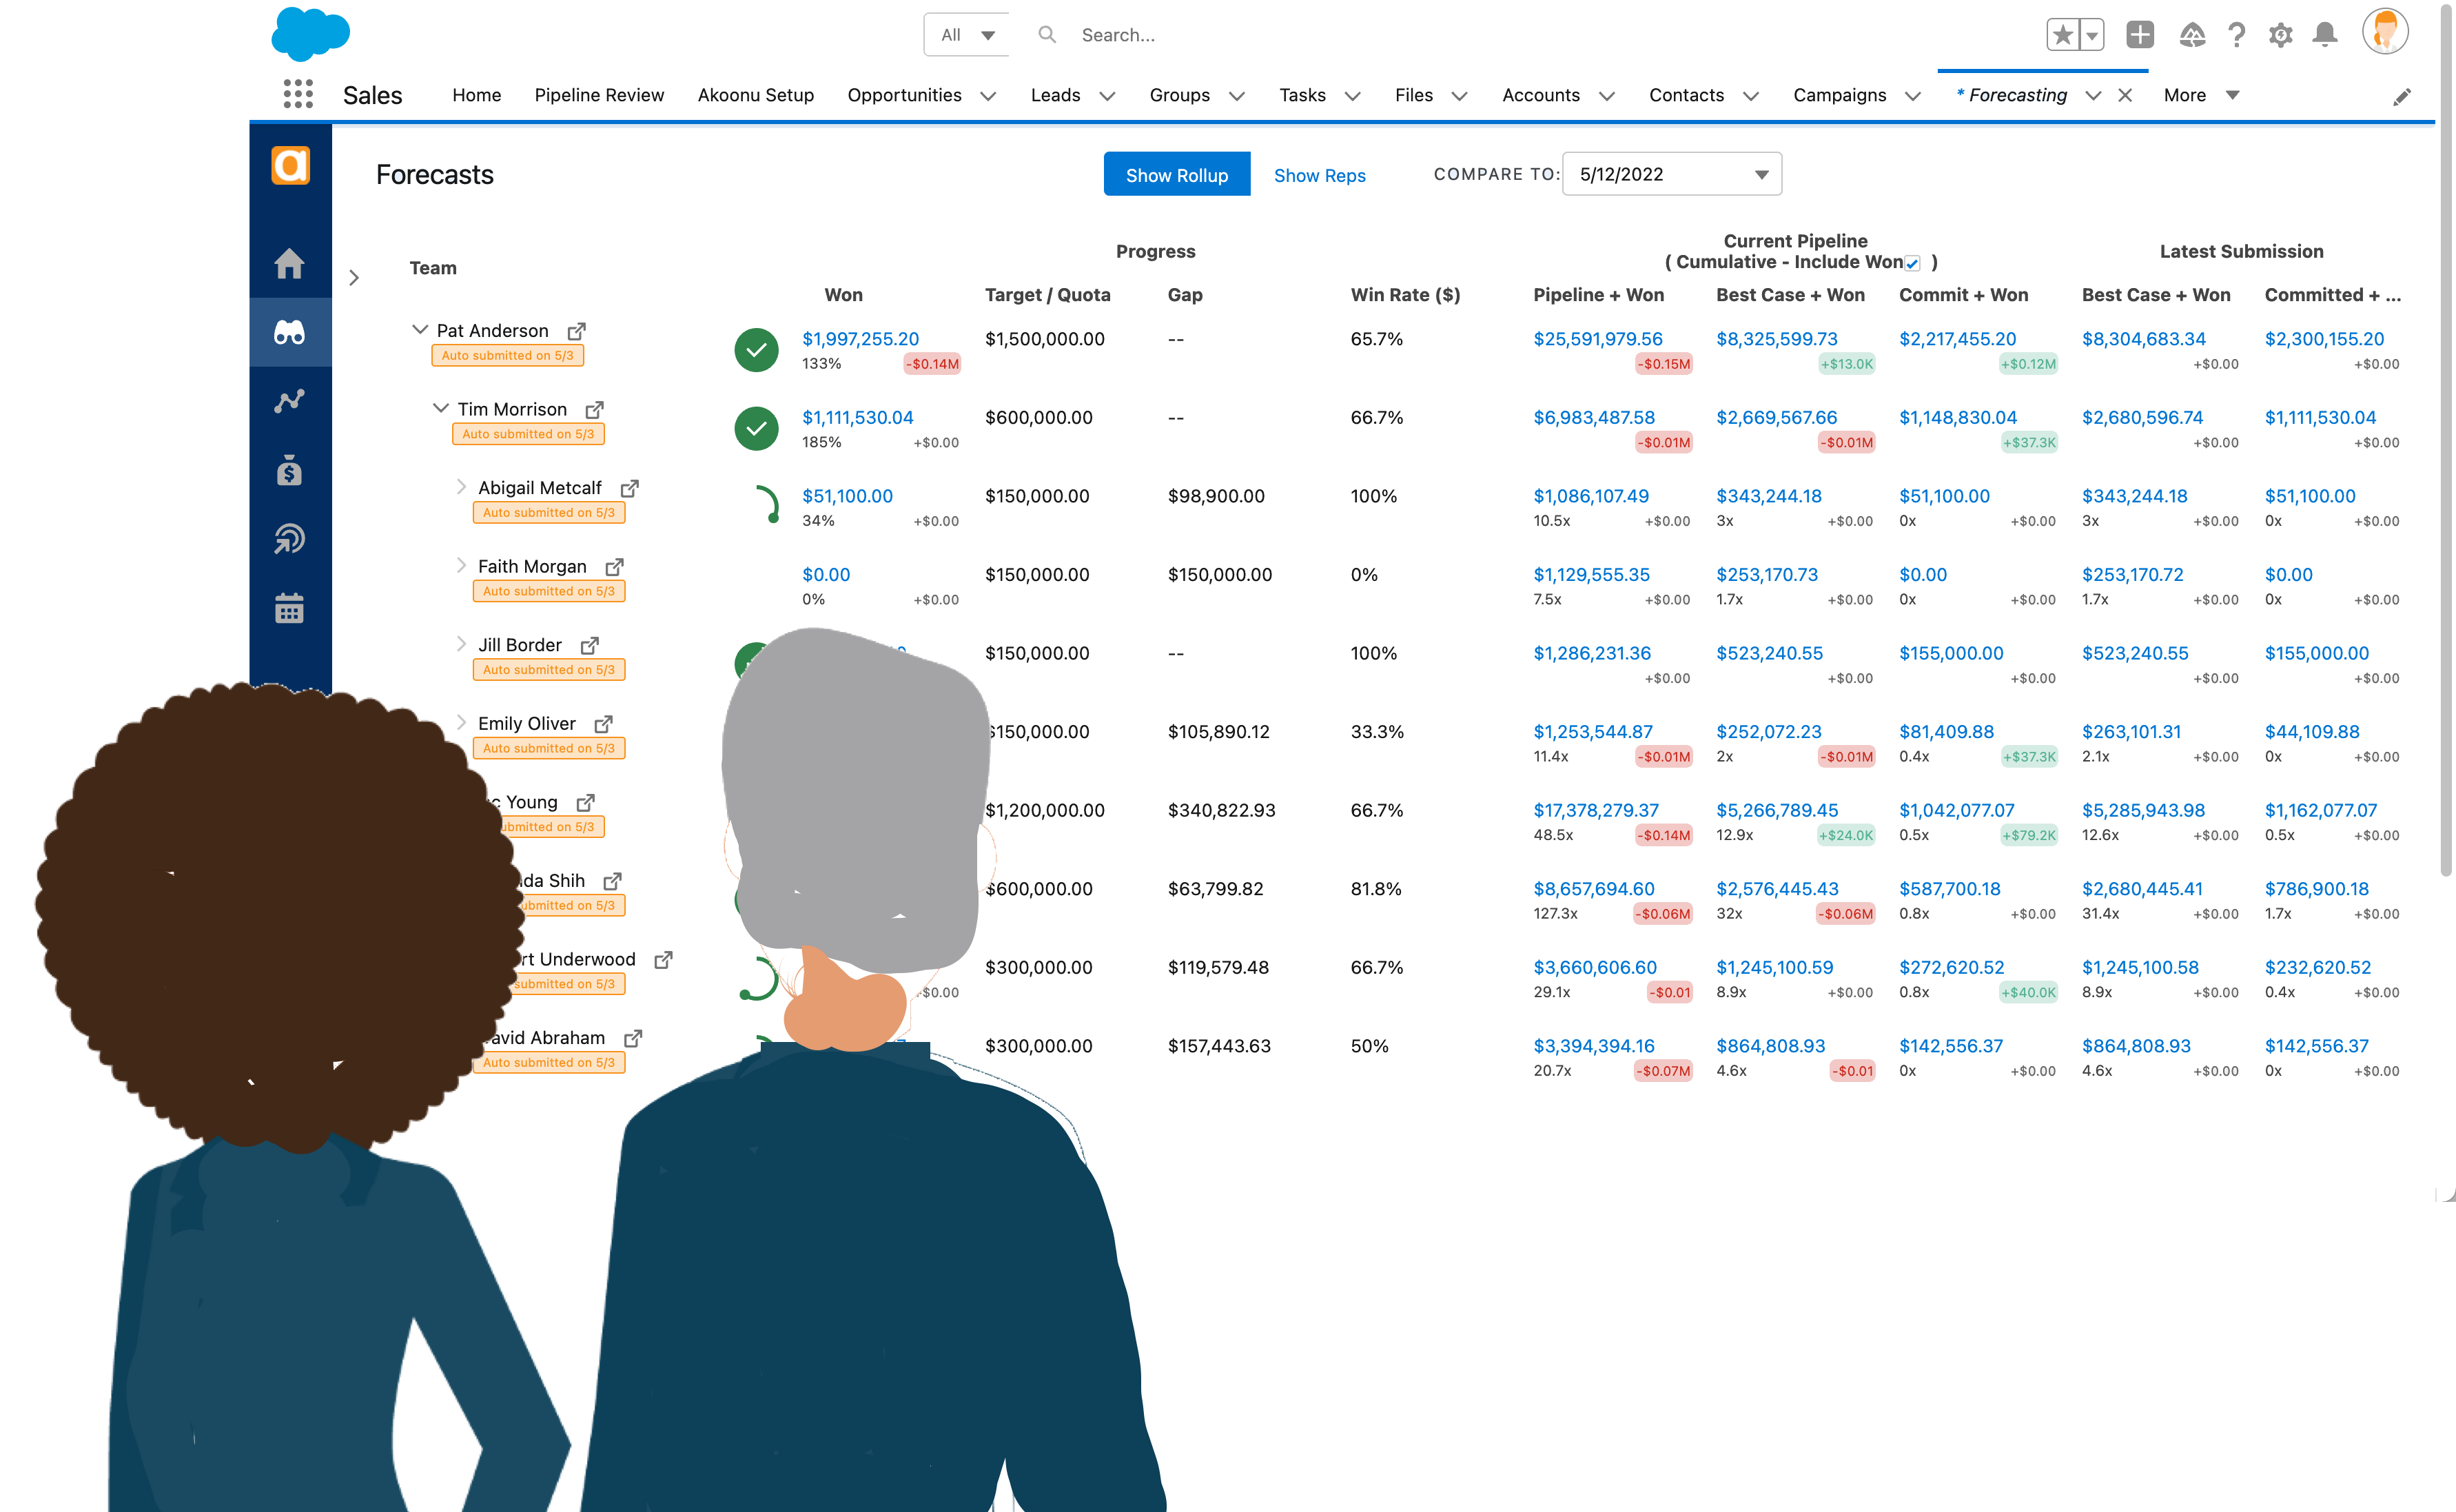Switch to the Pipeline Review tab
The image size is (2456, 1512).
(599, 95)
